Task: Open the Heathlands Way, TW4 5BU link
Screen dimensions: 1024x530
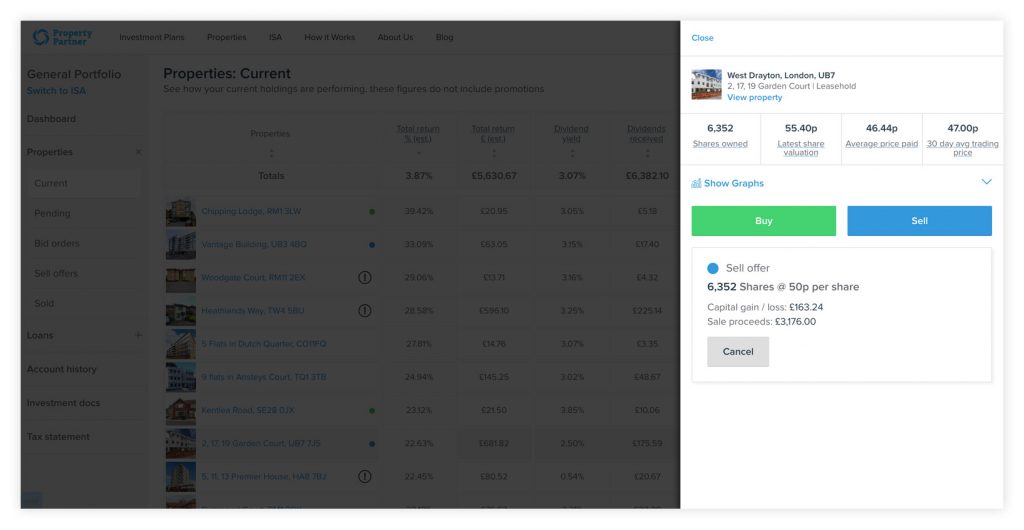Action: [x=253, y=311]
